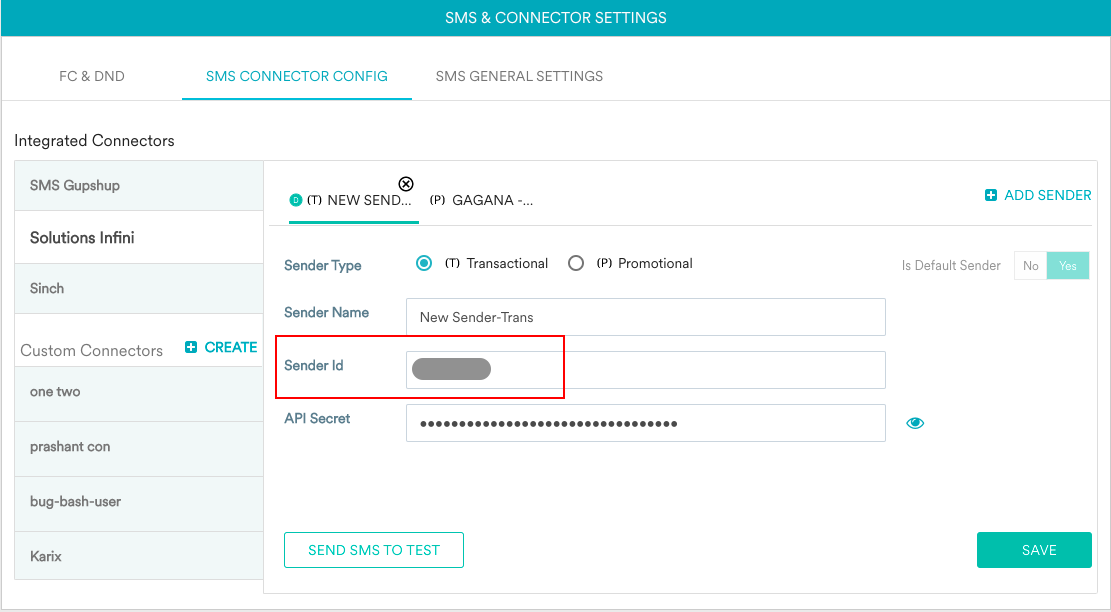Image resolution: width=1111 pixels, height=612 pixels.
Task: Focus the Sender Name input field
Action: pyautogui.click(x=645, y=317)
